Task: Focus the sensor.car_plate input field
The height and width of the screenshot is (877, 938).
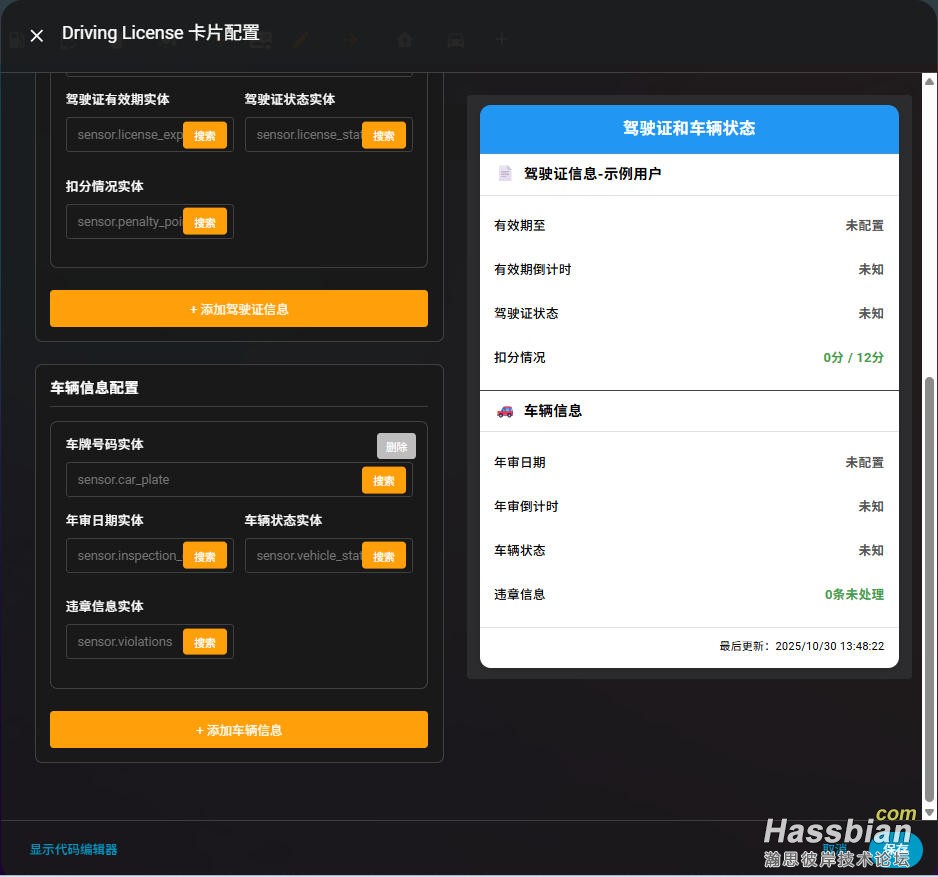Action: [x=215, y=480]
